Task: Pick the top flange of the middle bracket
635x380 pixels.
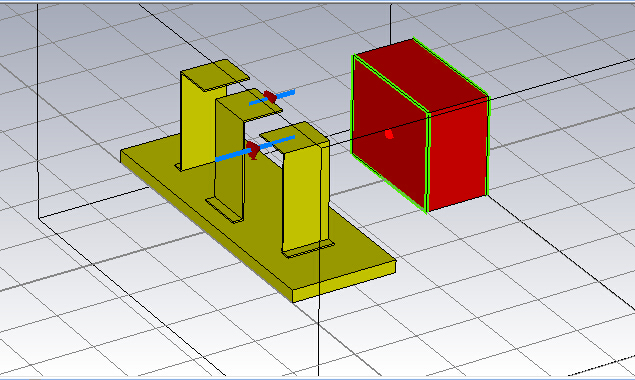Action: pos(248,104)
